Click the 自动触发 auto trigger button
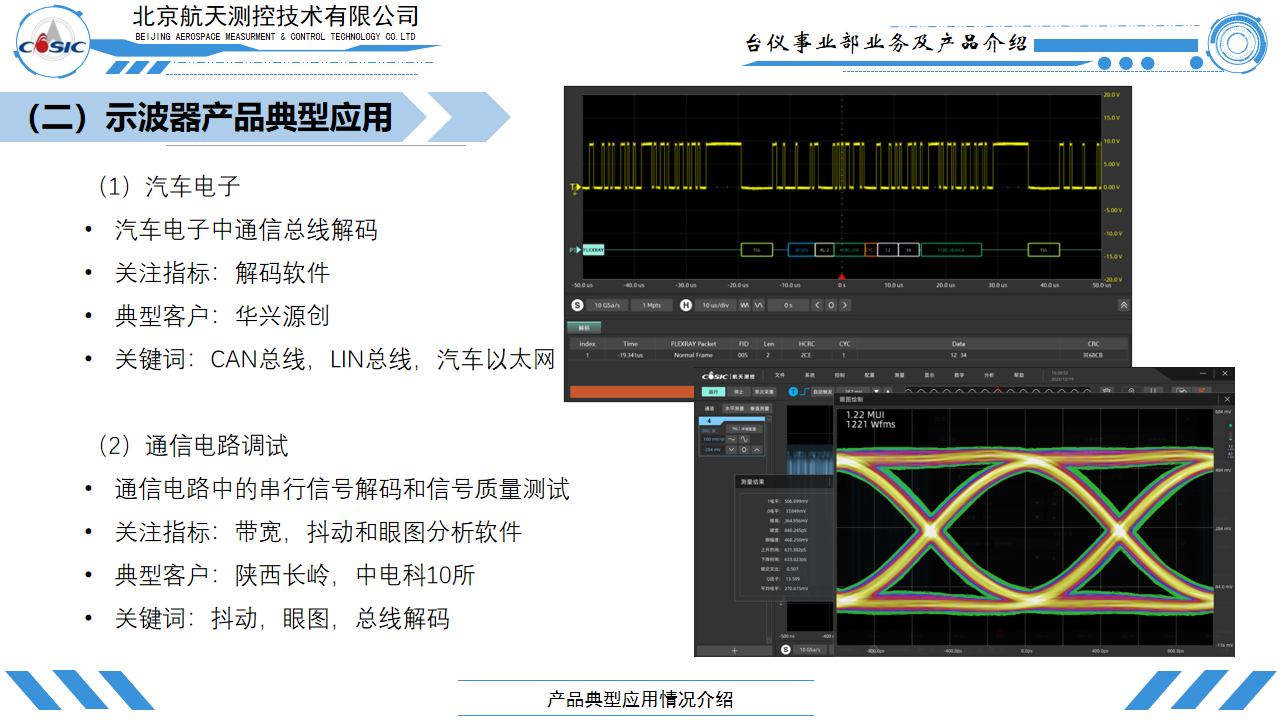Viewport: 1280px width, 720px height. click(823, 392)
